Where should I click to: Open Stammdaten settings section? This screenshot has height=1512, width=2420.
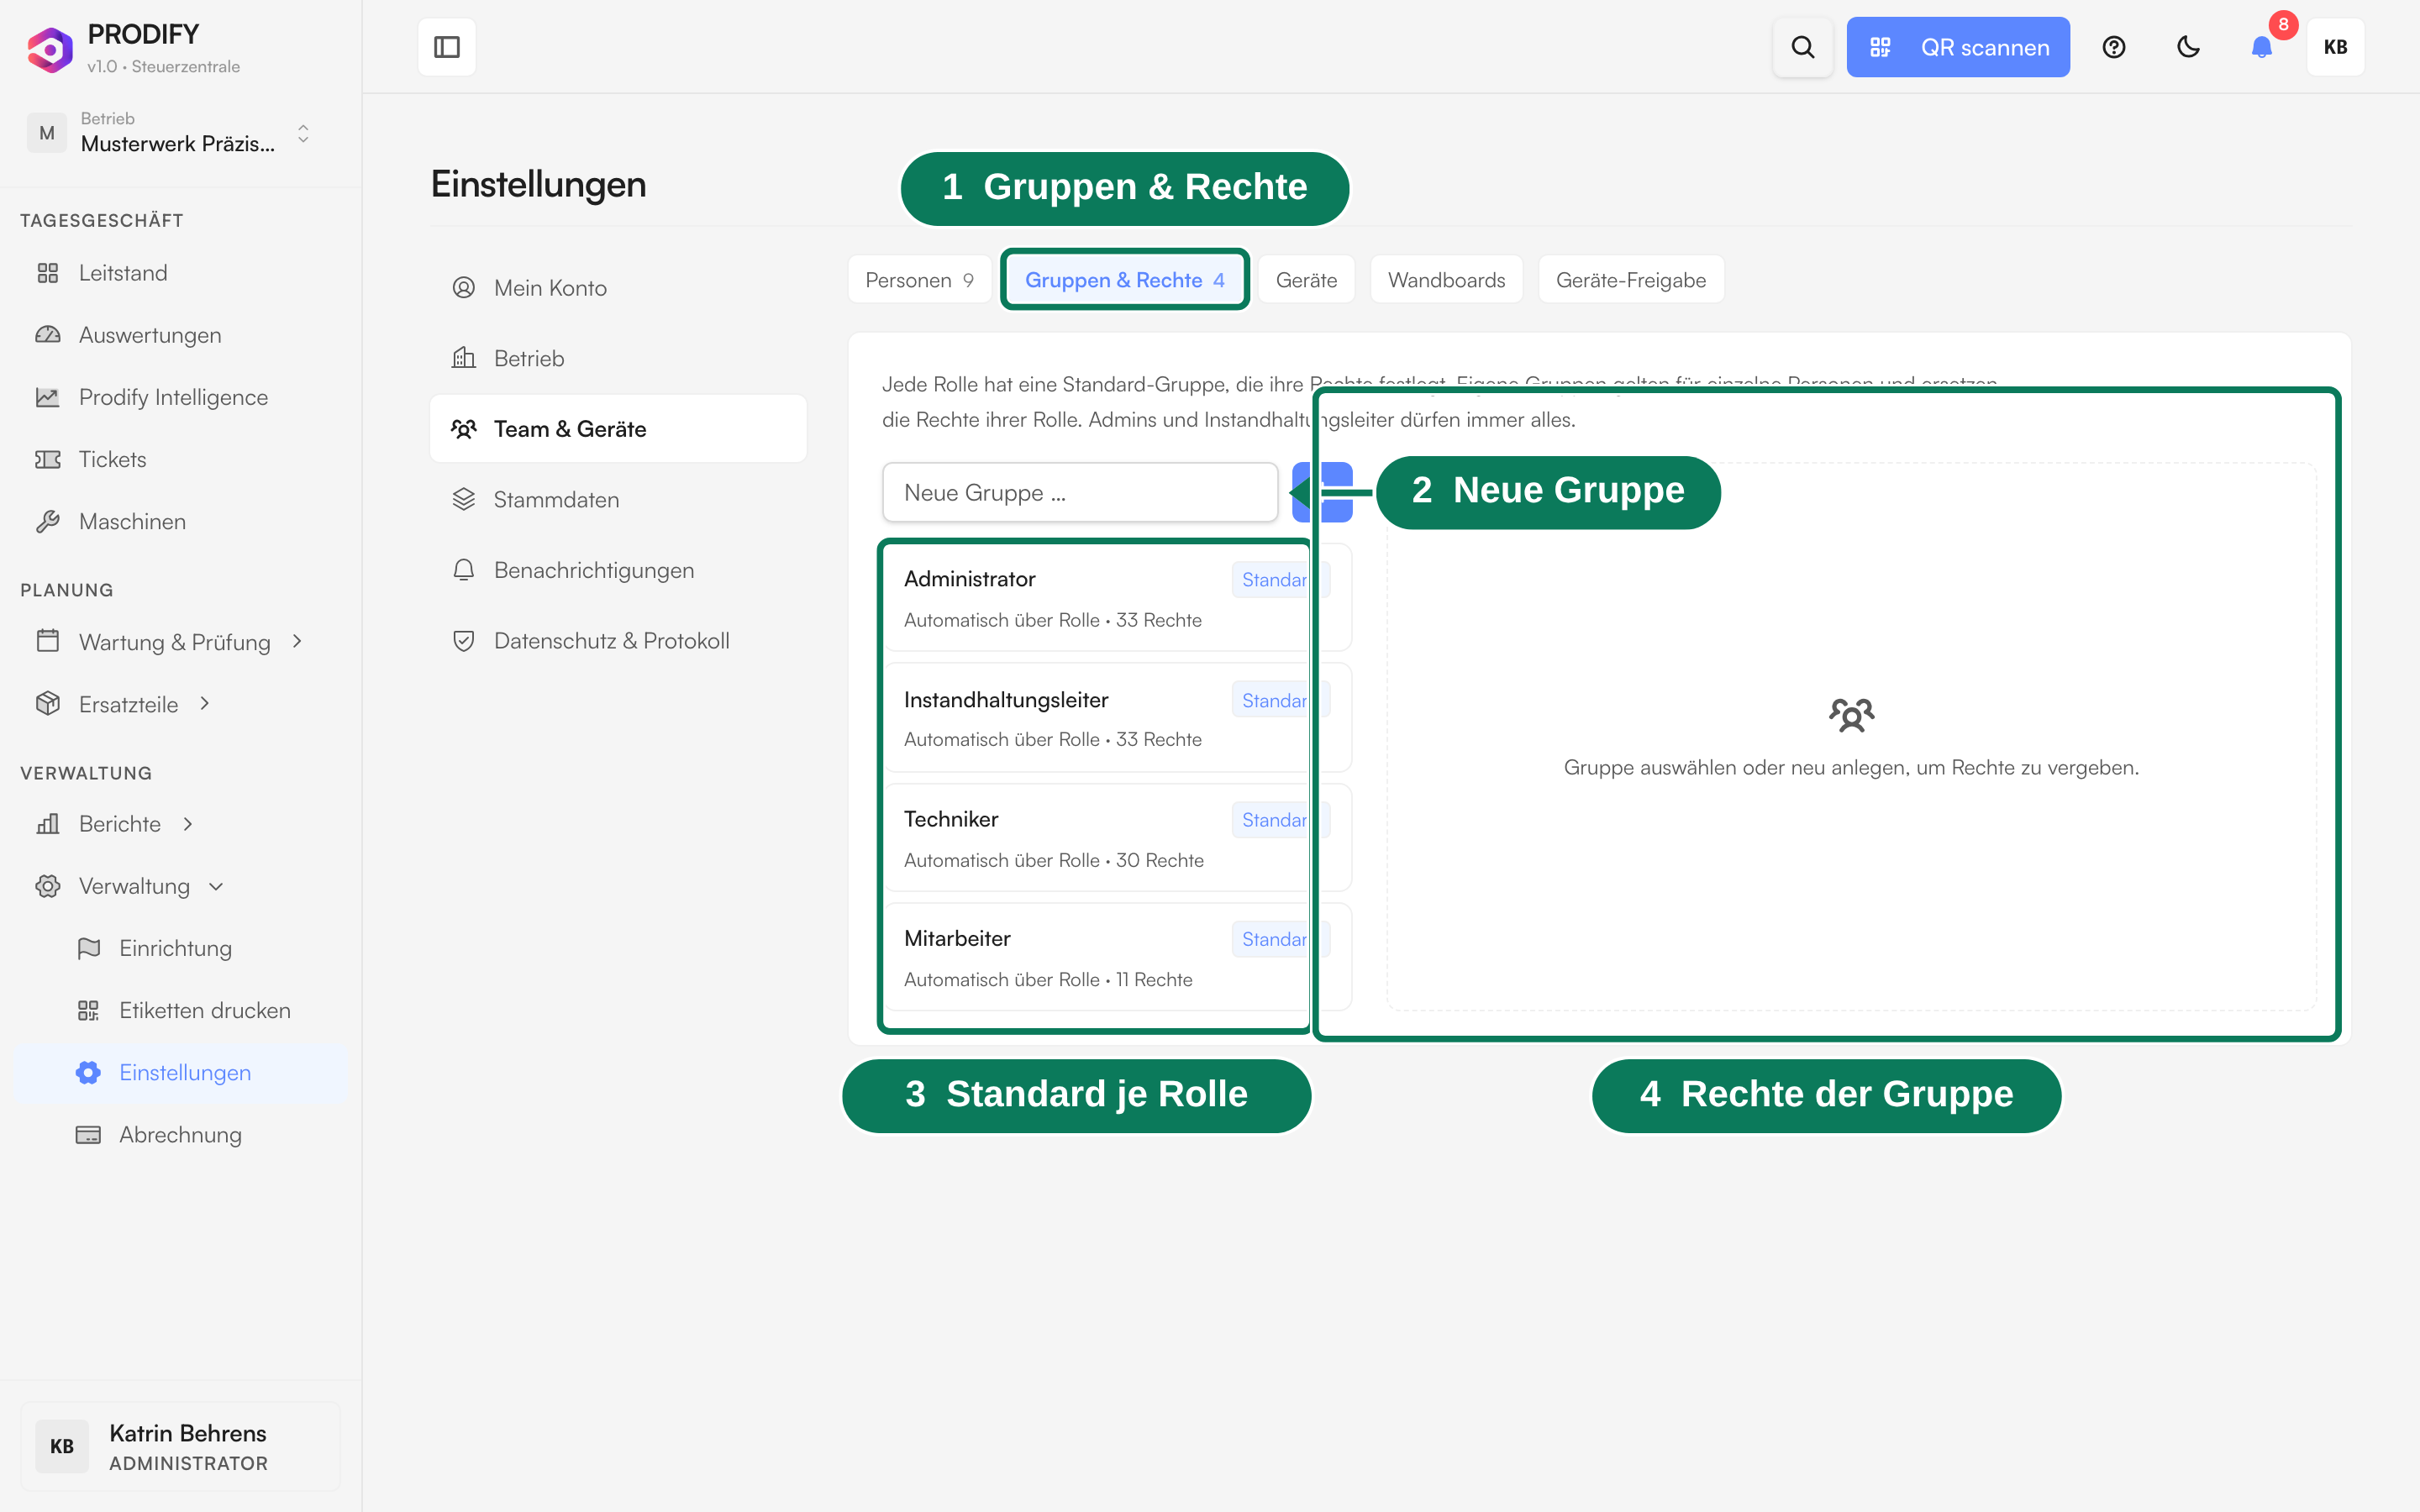(x=618, y=499)
